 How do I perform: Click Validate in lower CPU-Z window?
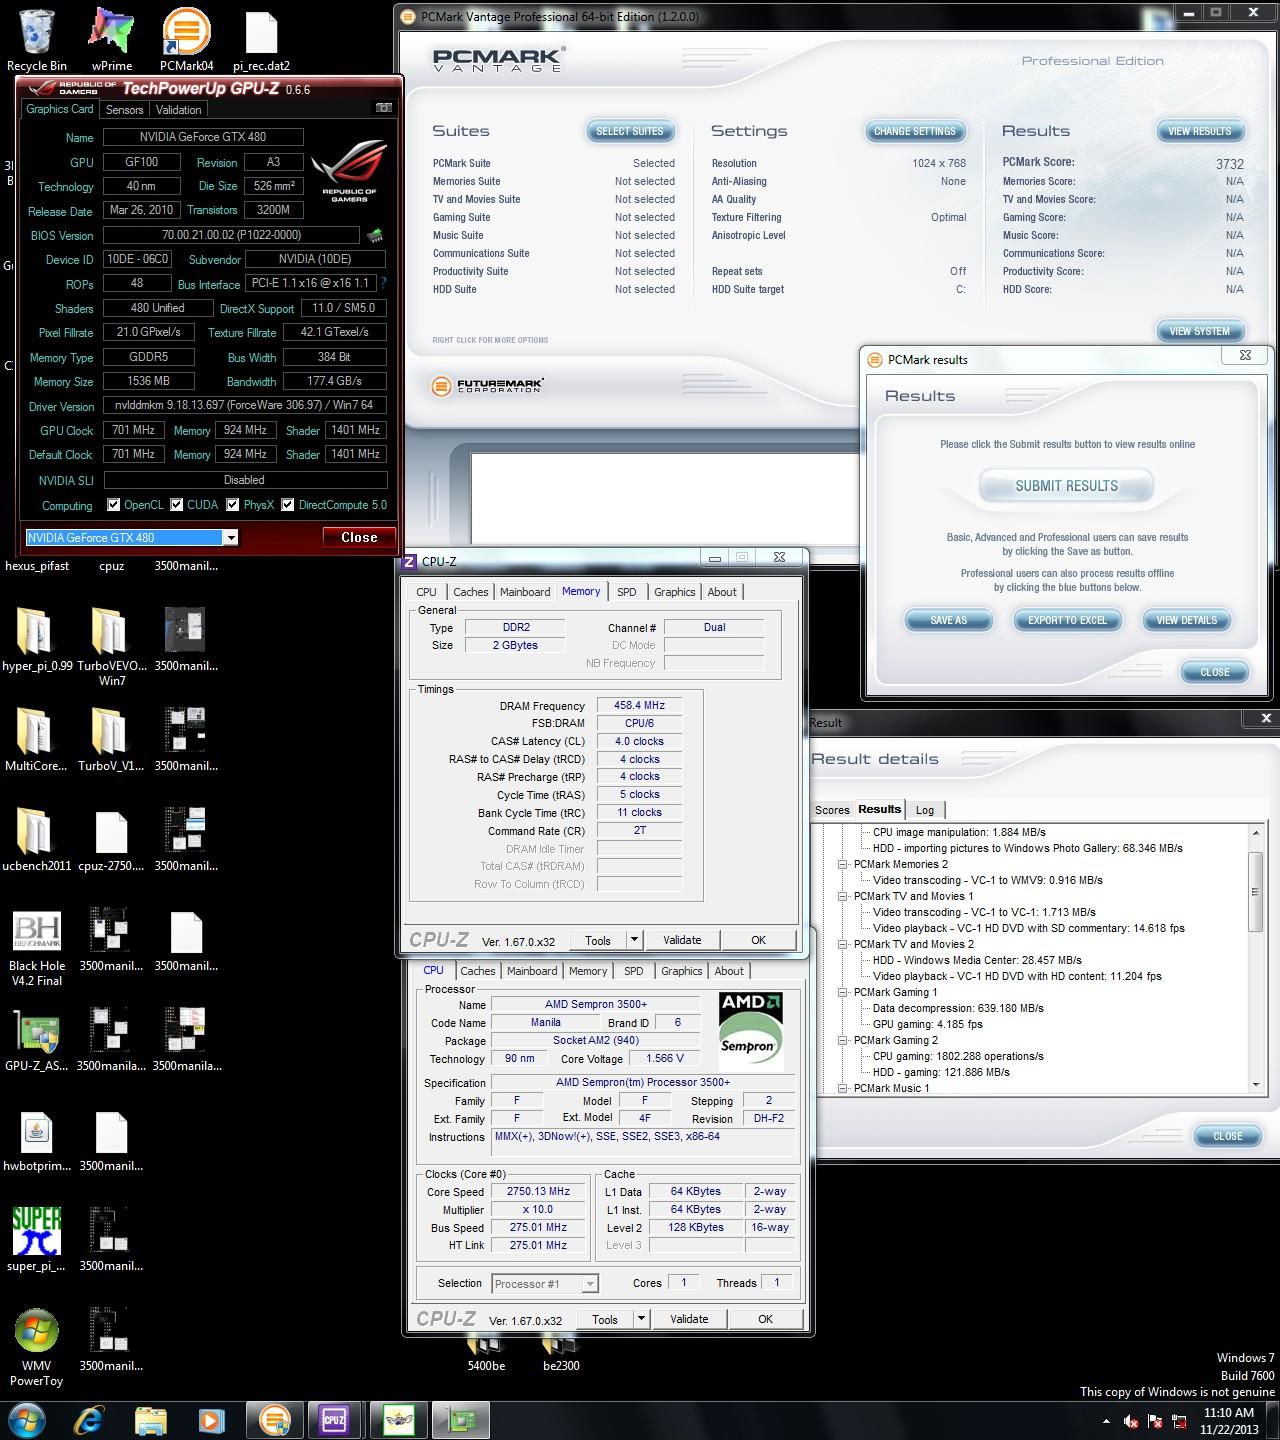(689, 1319)
